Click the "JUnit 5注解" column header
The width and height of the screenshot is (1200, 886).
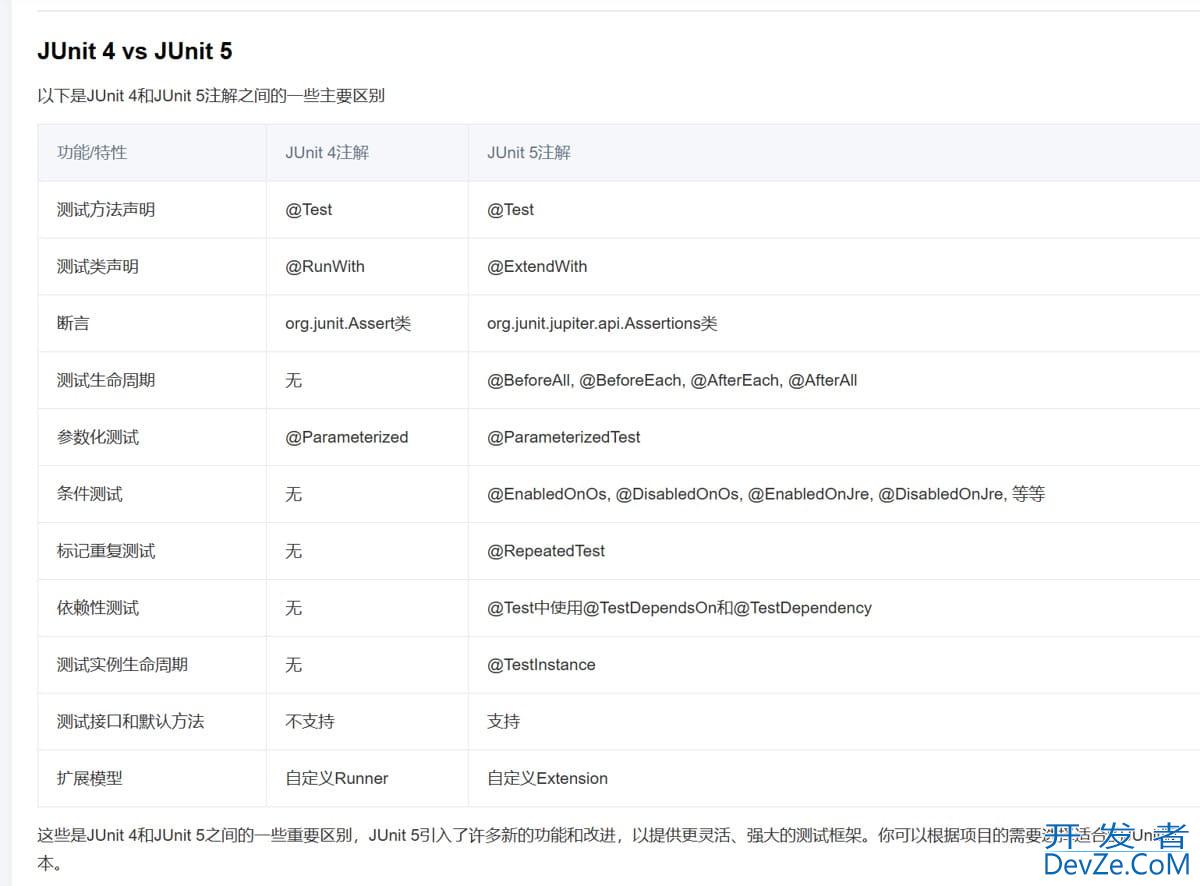tap(529, 153)
